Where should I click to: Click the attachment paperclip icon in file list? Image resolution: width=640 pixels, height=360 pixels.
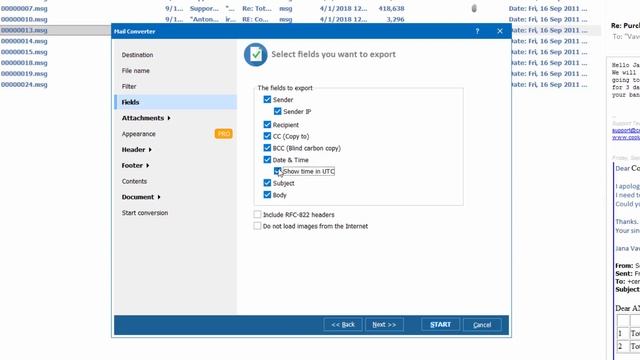coord(474,8)
